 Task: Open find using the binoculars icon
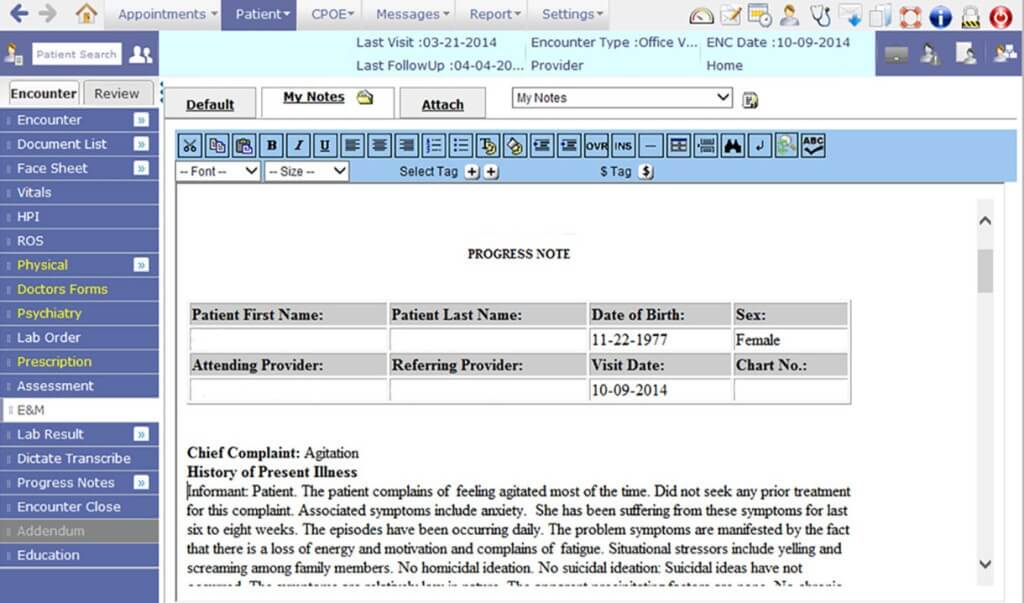pyautogui.click(x=733, y=145)
